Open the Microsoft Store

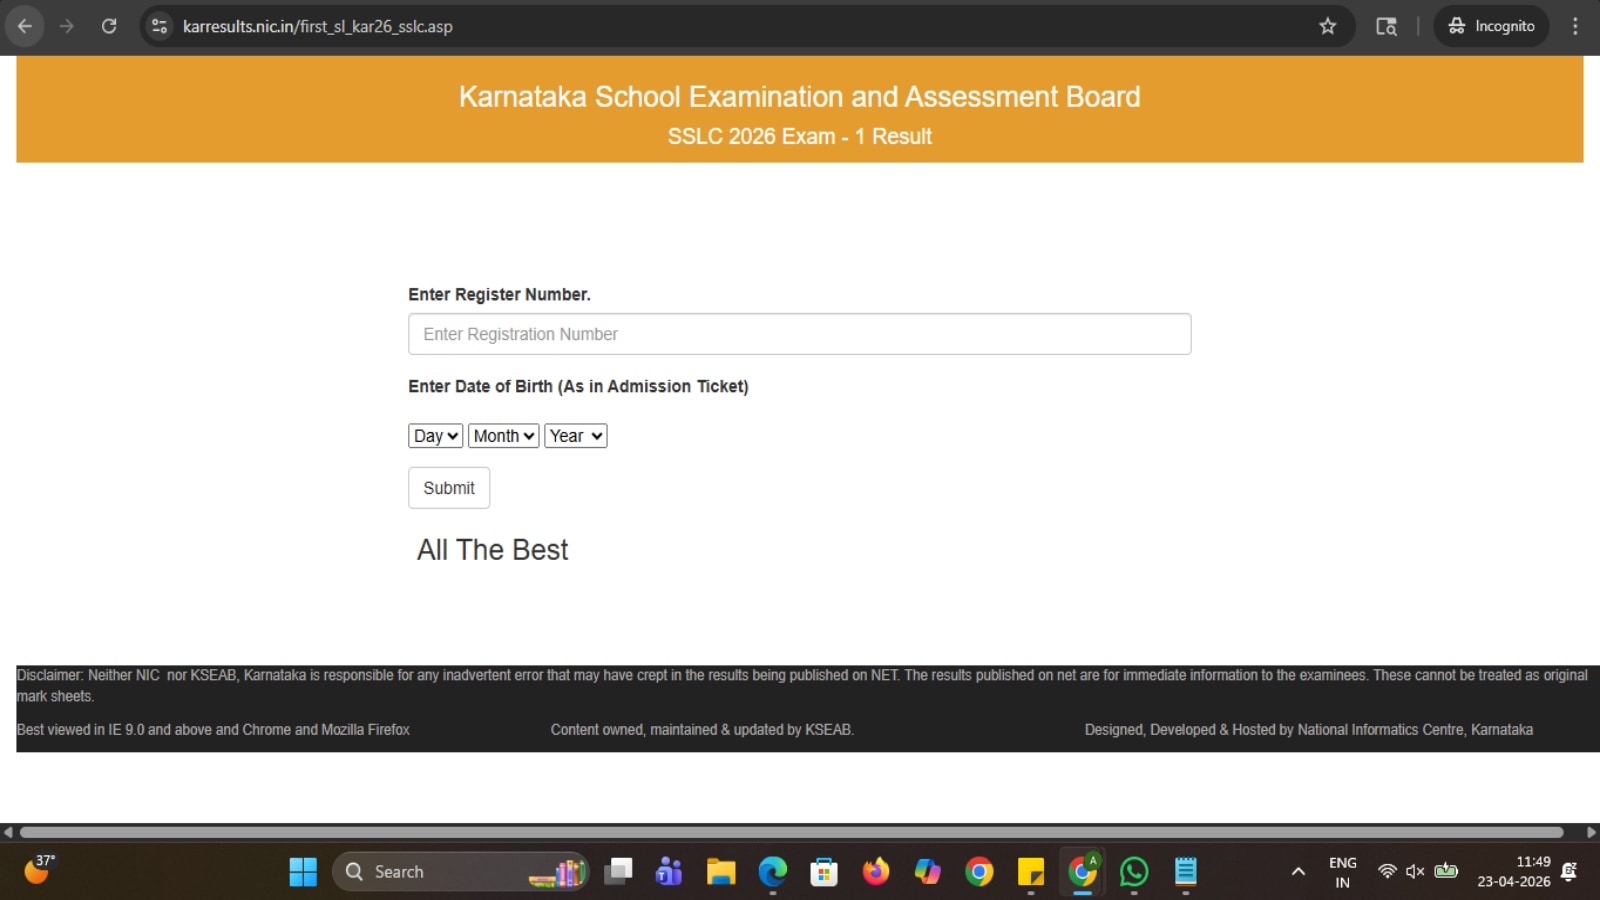pyautogui.click(x=824, y=872)
